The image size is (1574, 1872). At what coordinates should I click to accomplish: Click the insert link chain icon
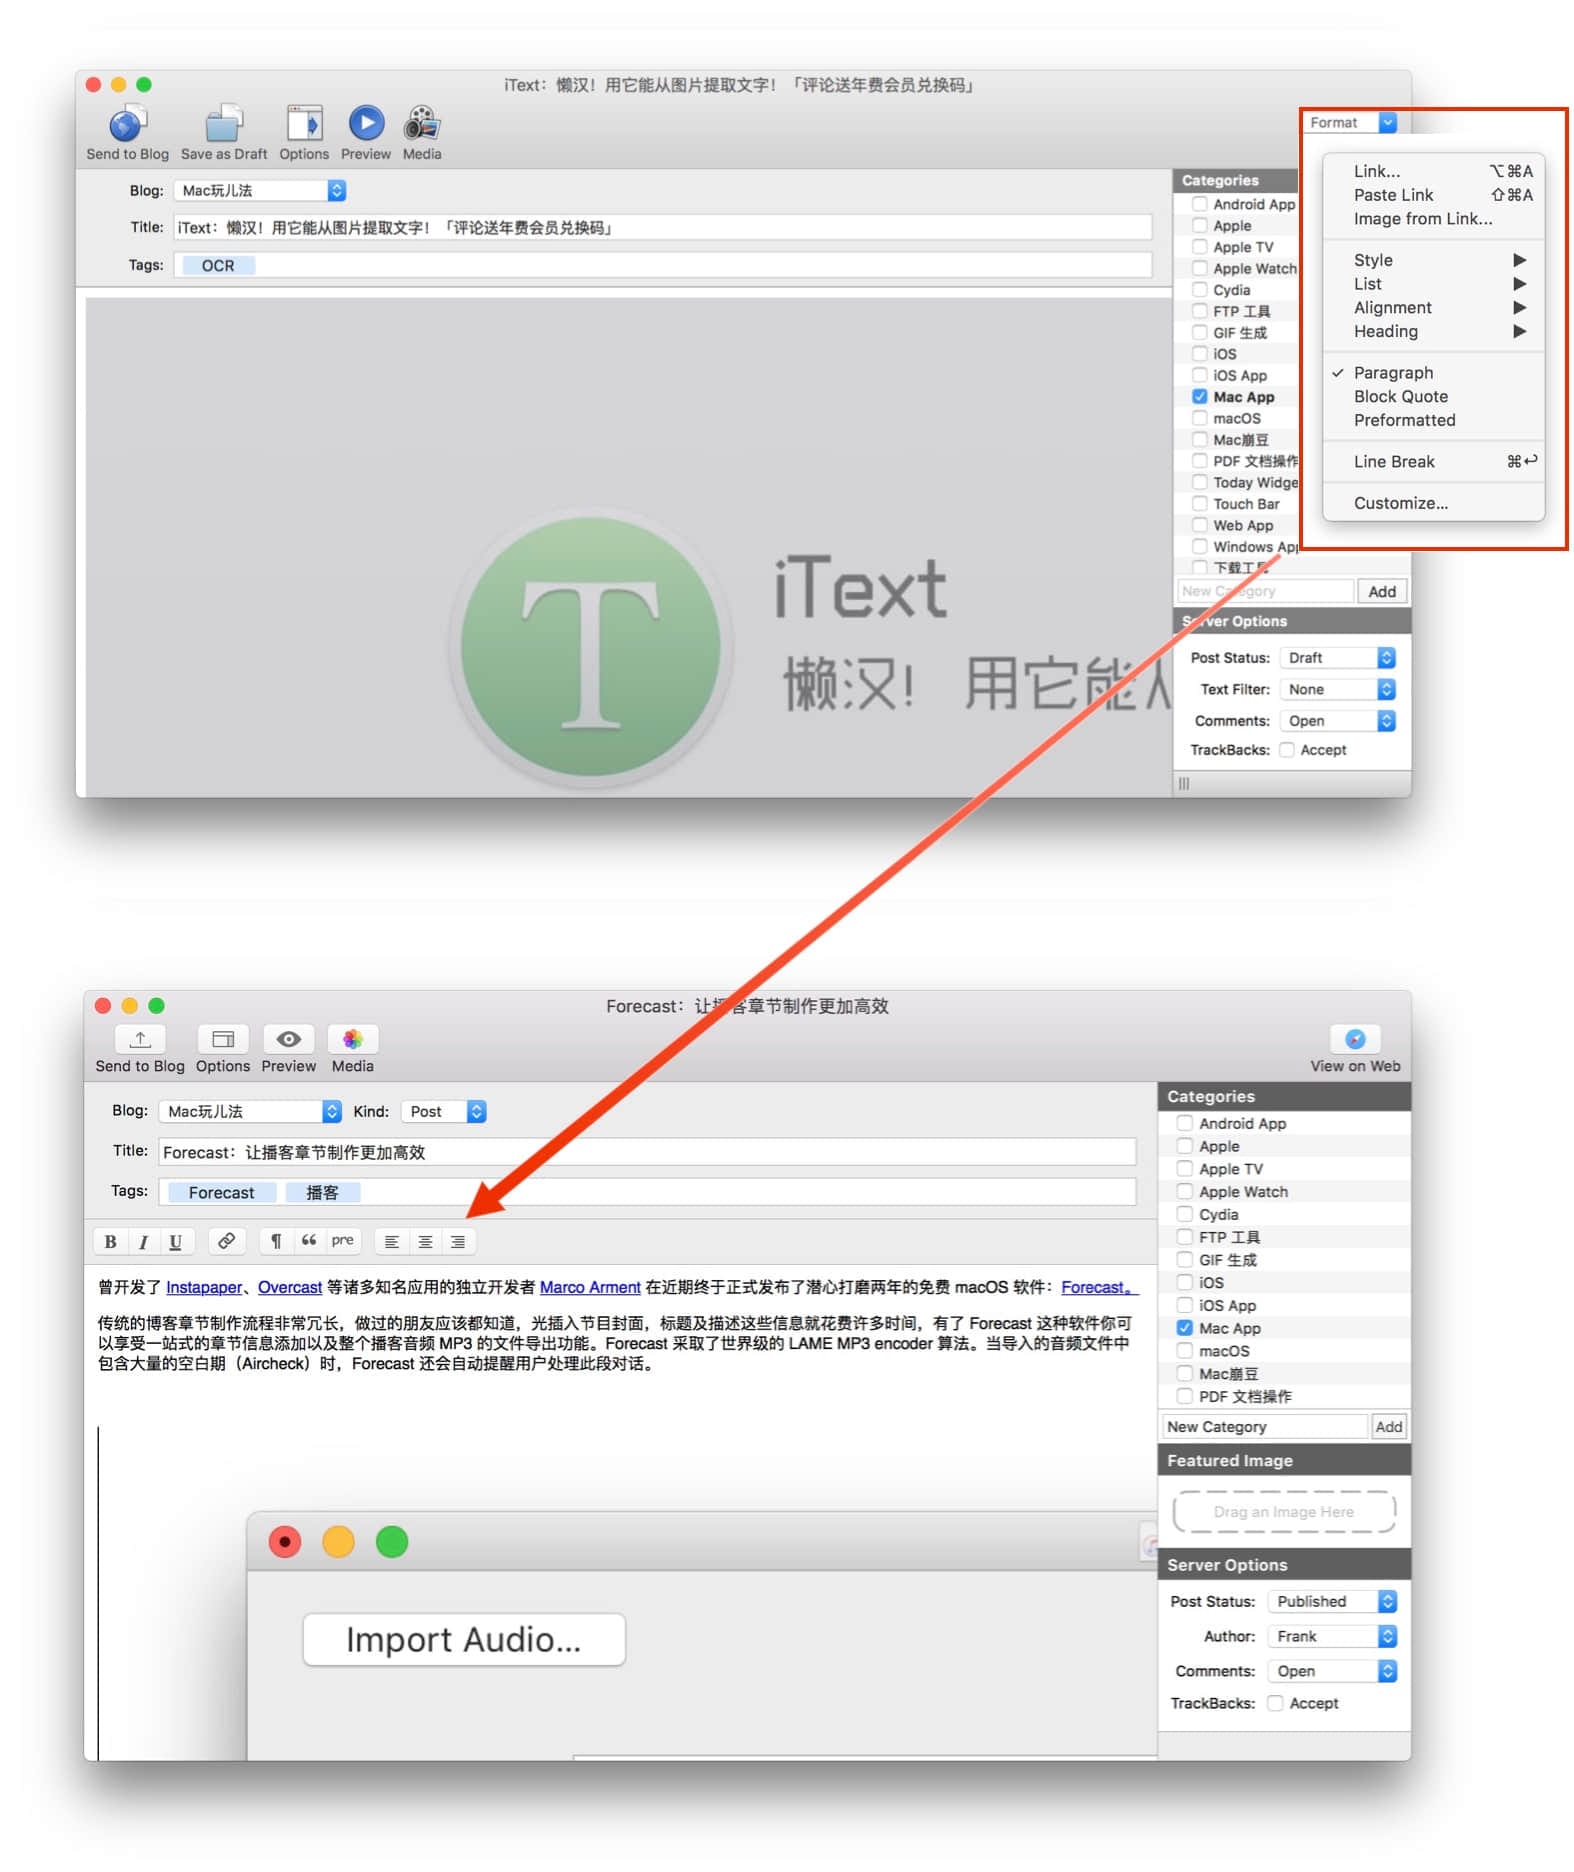[x=227, y=1241]
